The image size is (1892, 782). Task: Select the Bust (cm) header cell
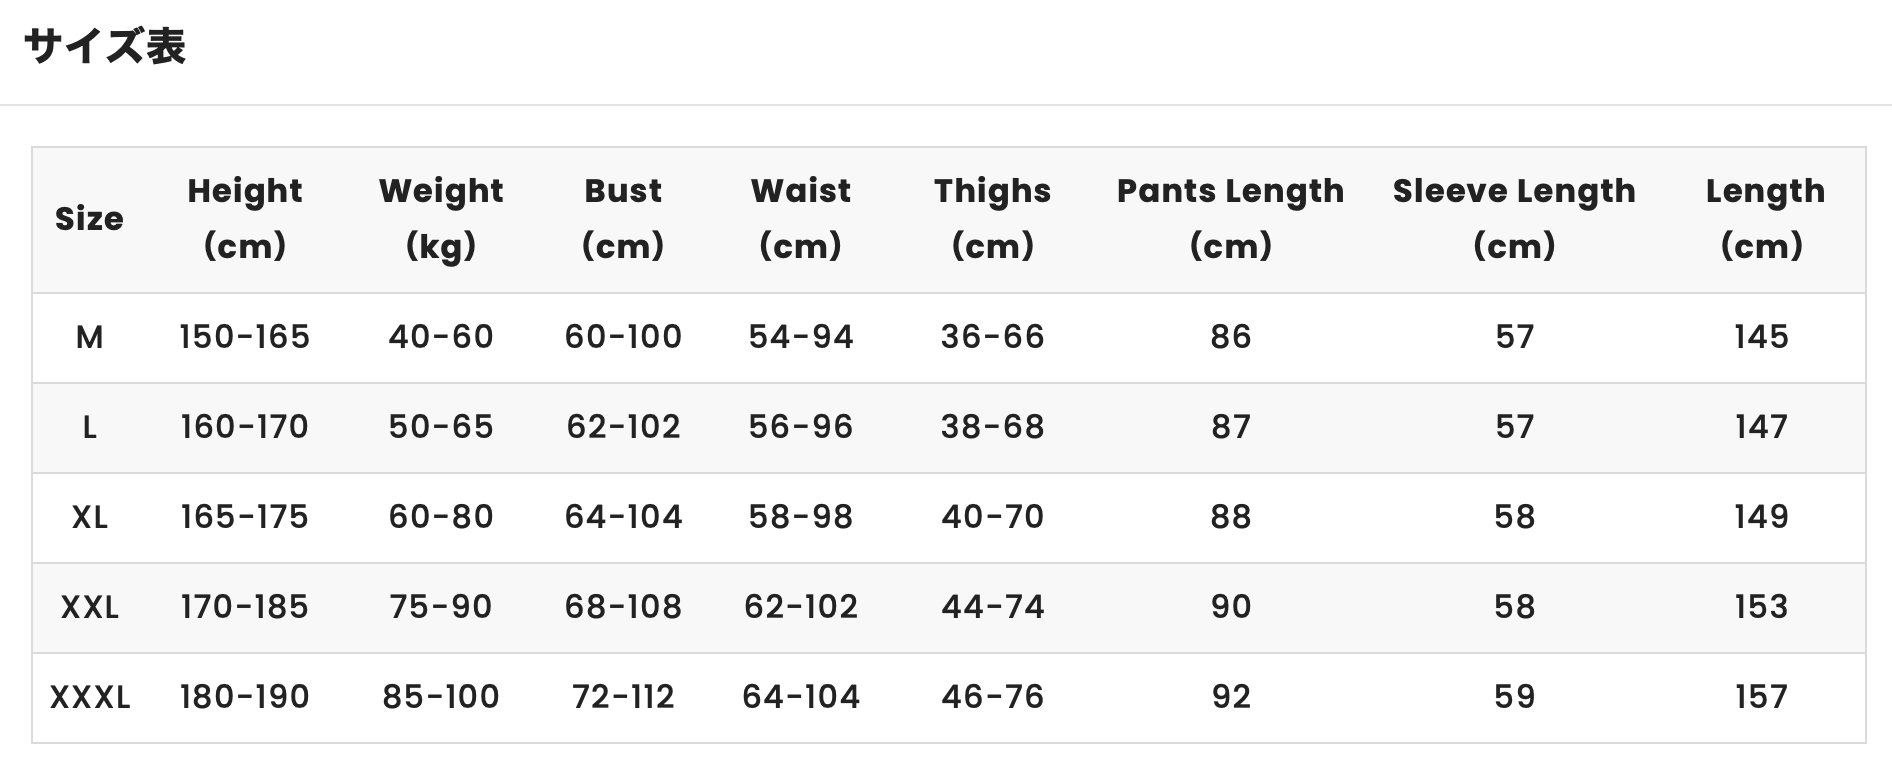pos(623,218)
